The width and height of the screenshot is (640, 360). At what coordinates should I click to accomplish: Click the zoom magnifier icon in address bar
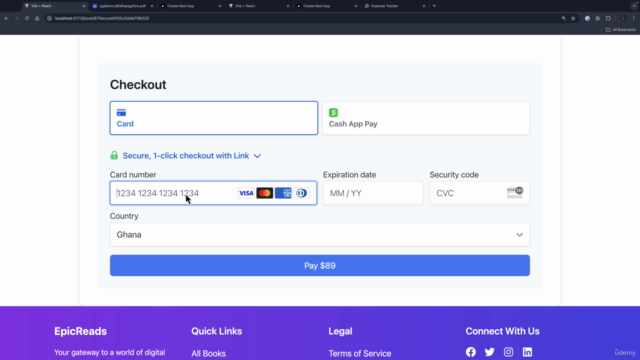[x=564, y=18]
